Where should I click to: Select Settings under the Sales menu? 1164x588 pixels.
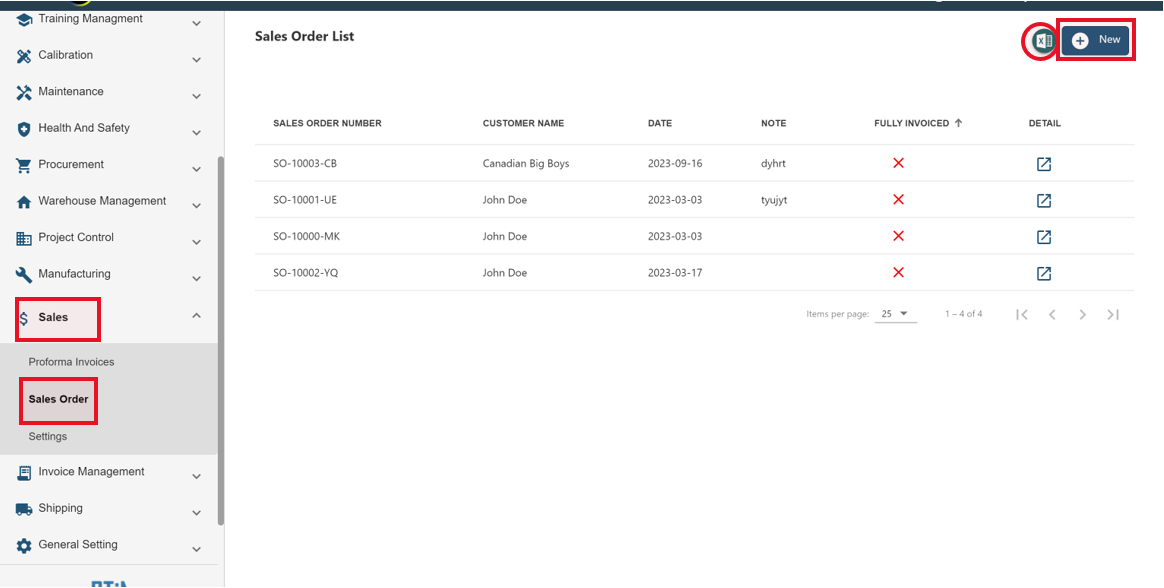click(47, 436)
